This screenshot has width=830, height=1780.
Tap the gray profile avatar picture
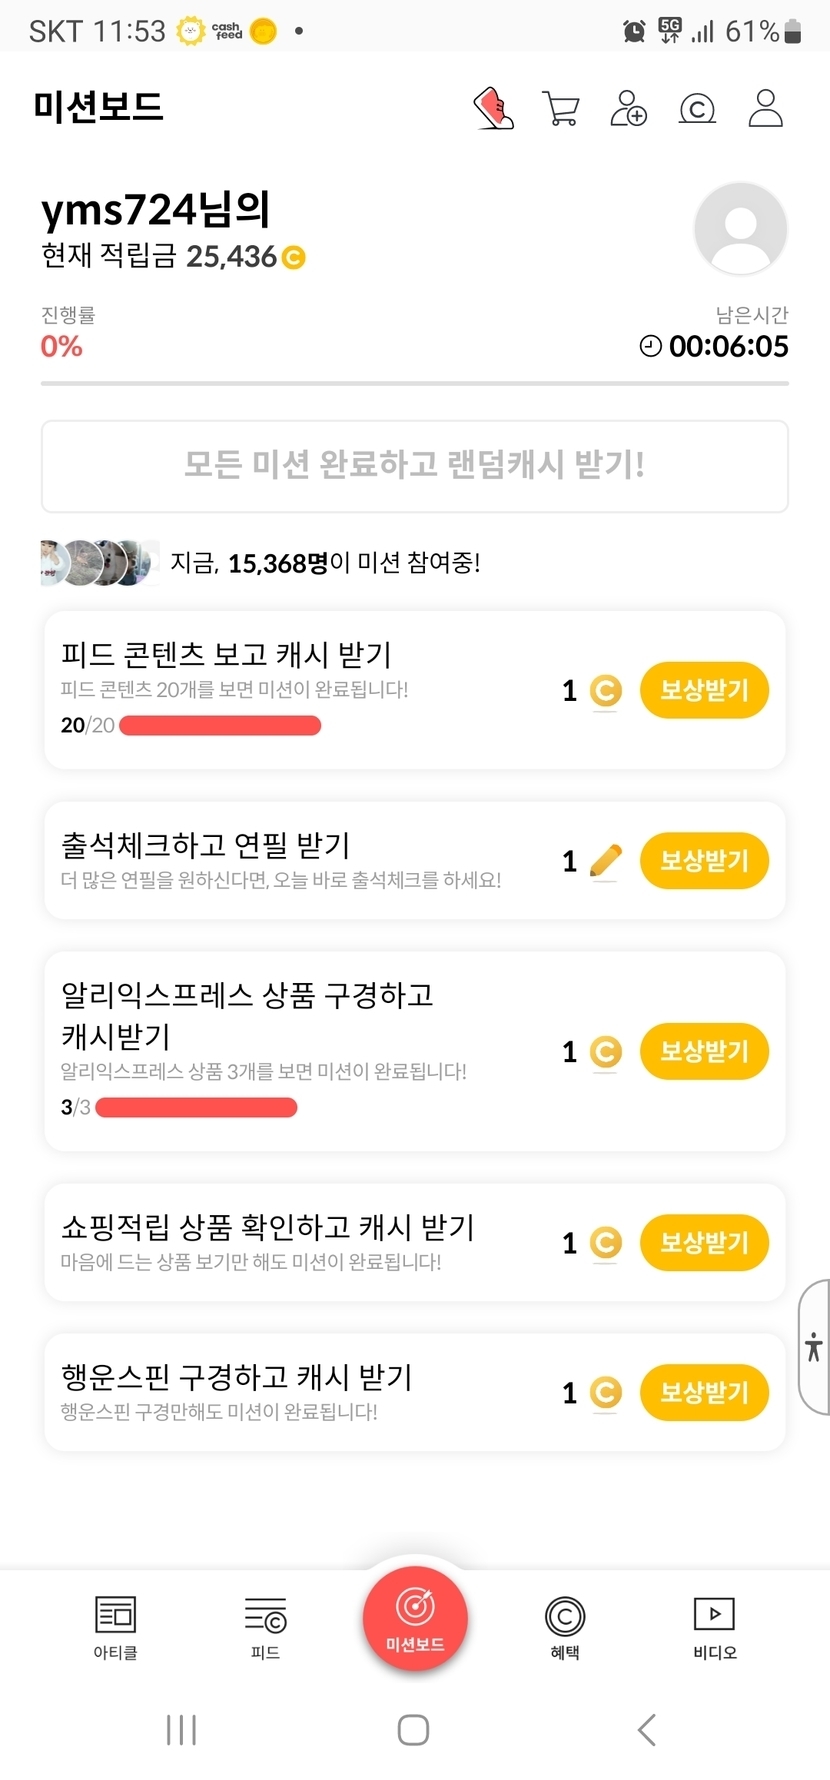[740, 228]
